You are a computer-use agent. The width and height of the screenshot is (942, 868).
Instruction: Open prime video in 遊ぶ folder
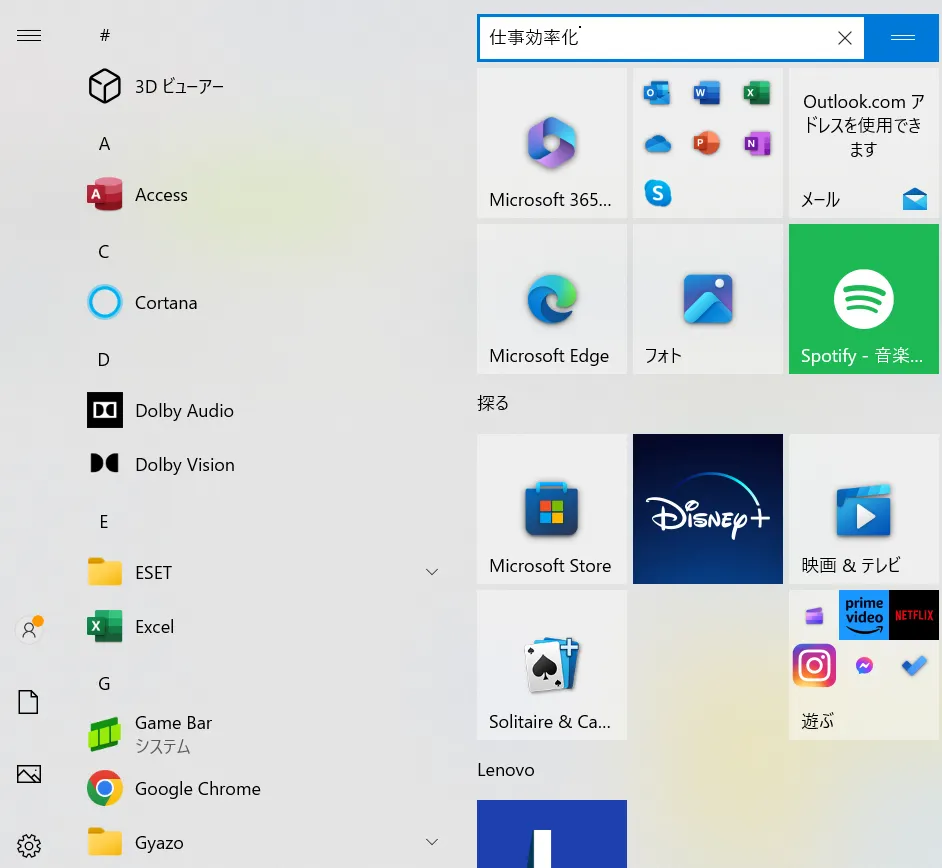tap(864, 615)
